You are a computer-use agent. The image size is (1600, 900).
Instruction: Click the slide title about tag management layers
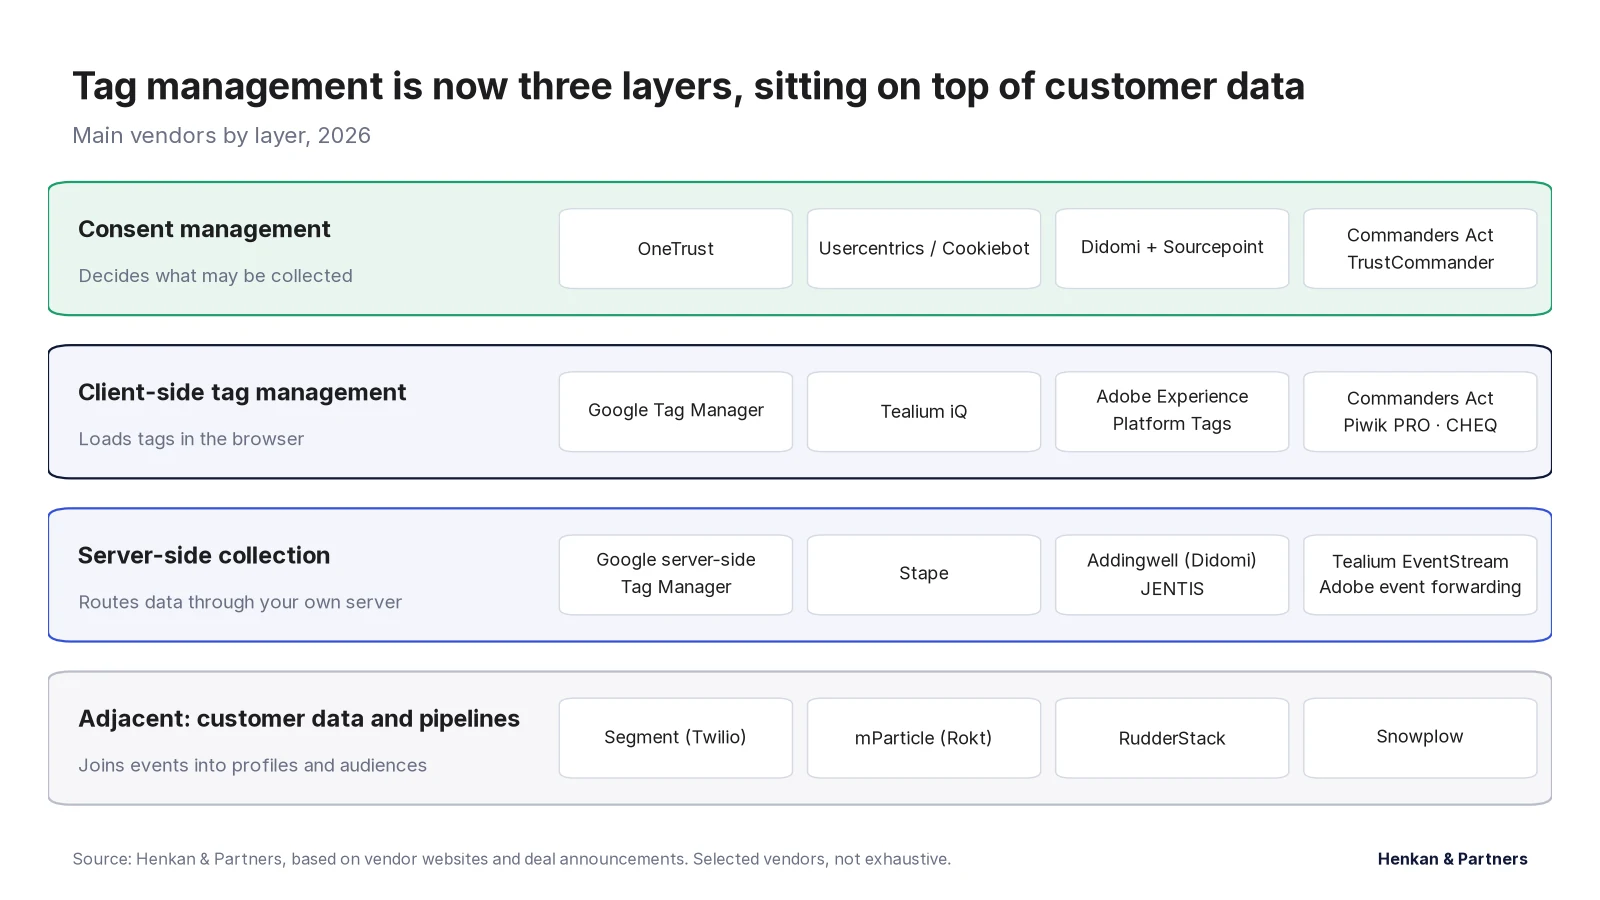click(x=688, y=87)
